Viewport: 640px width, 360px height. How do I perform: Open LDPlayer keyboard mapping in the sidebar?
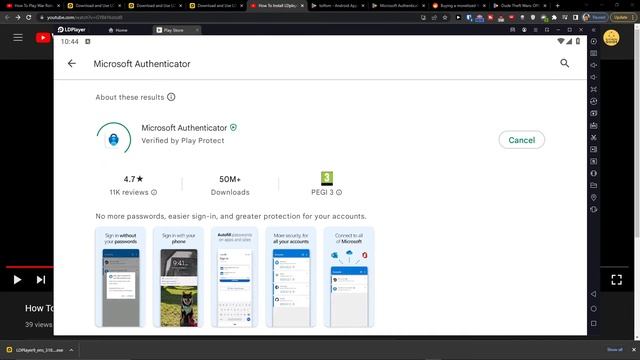594,53
